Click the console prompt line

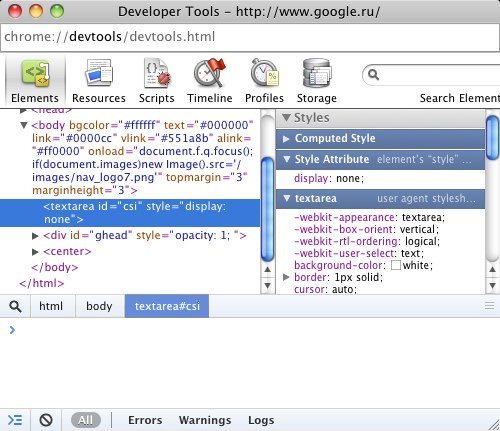pos(250,330)
